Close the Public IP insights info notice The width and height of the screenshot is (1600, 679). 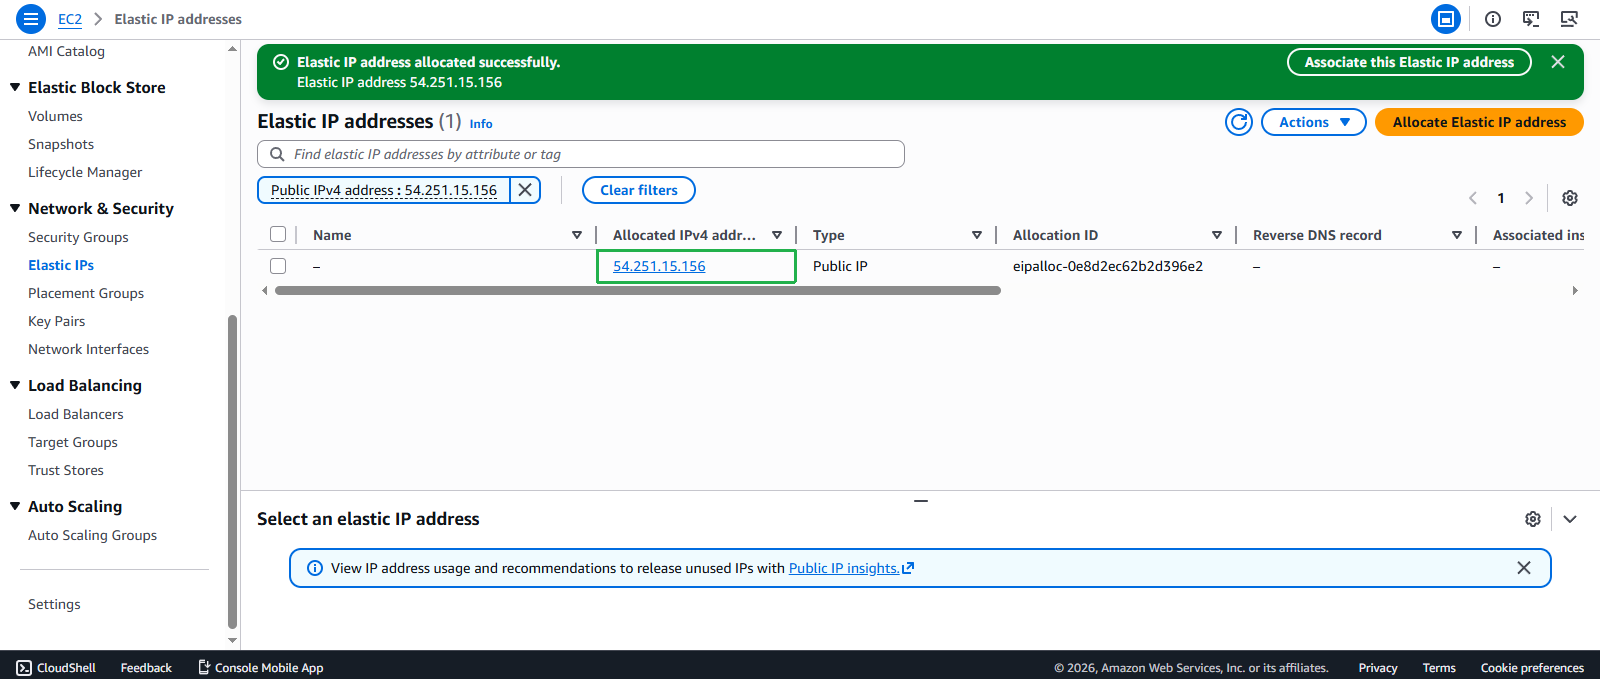[1524, 568]
